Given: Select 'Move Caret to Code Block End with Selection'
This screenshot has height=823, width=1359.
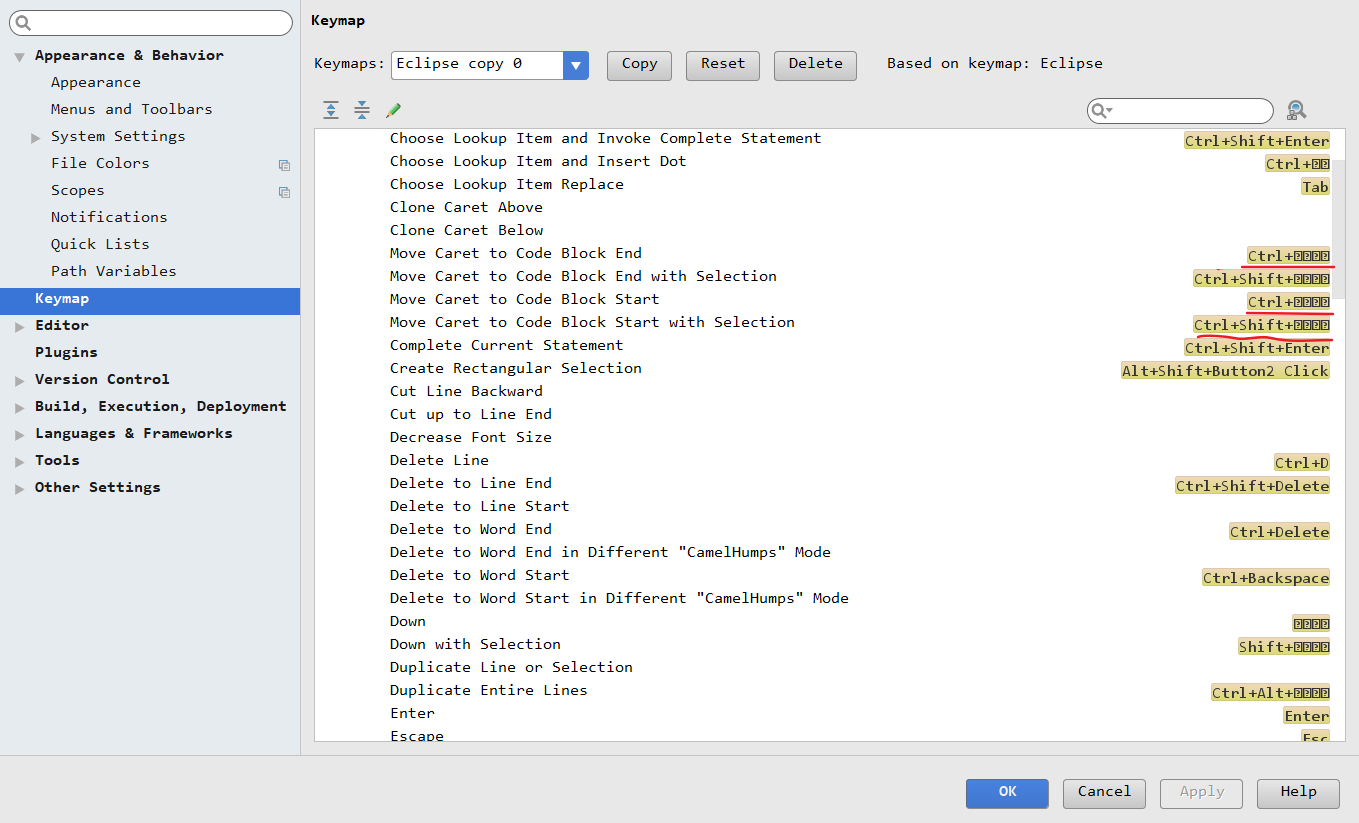Looking at the screenshot, I should [x=583, y=277].
